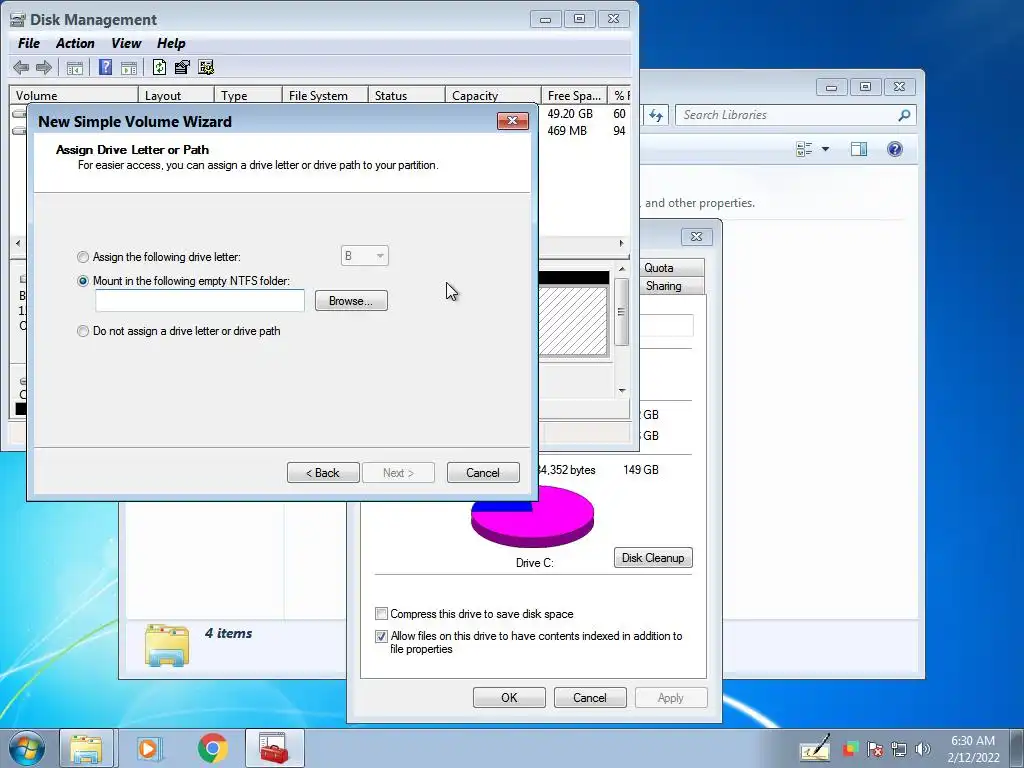The width and height of the screenshot is (1024, 768).
Task: Uncheck Allow files on this drive to be indexed
Action: pyautogui.click(x=381, y=636)
